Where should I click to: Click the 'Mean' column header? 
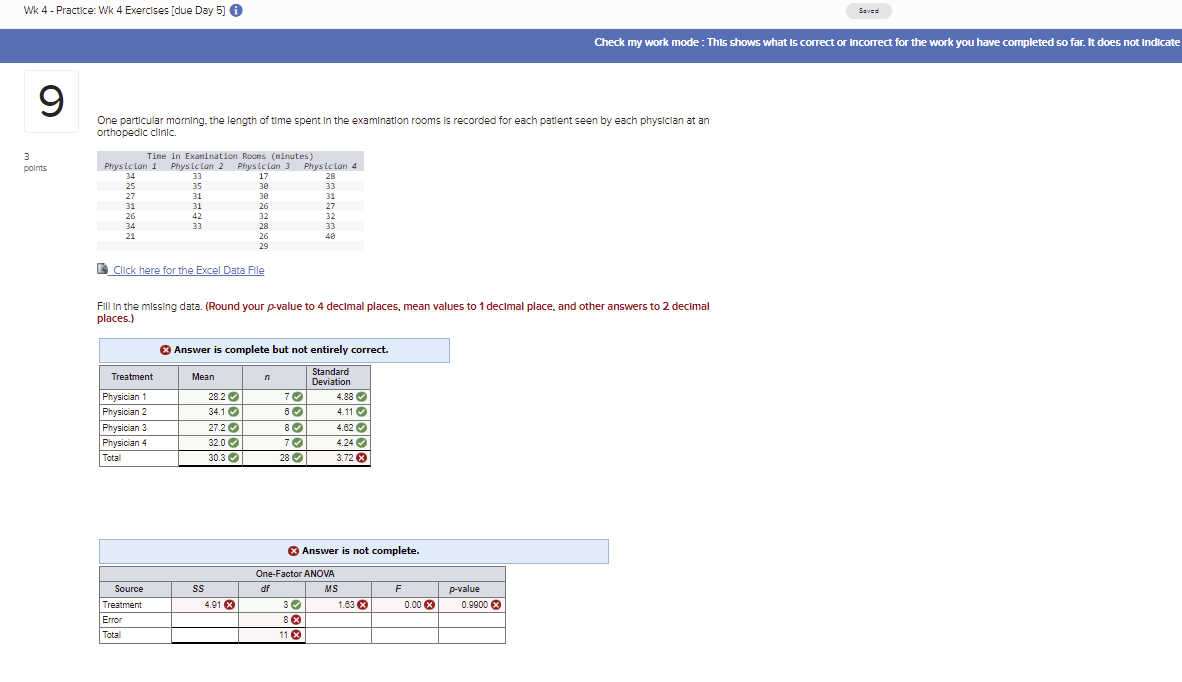[x=203, y=377]
